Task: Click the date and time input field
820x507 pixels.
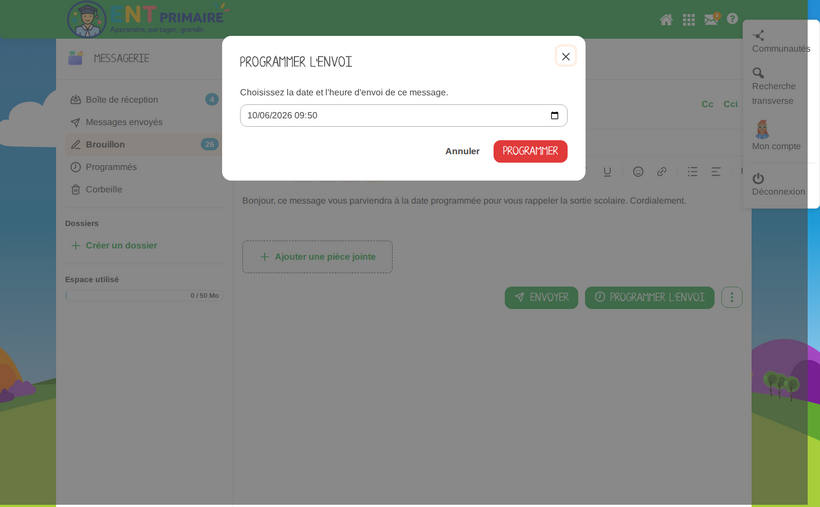Action: 403,116
